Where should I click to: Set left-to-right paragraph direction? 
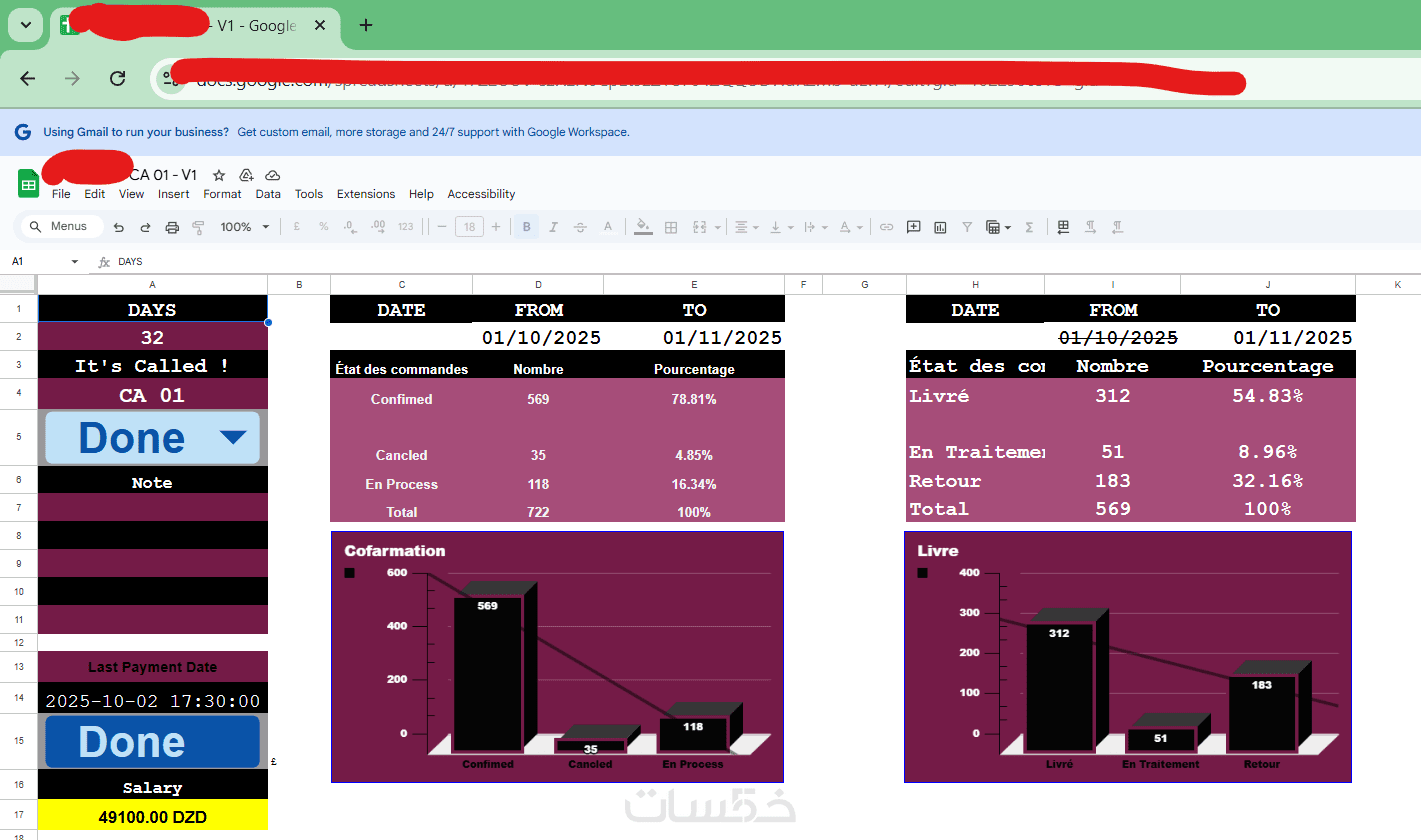(x=1090, y=227)
